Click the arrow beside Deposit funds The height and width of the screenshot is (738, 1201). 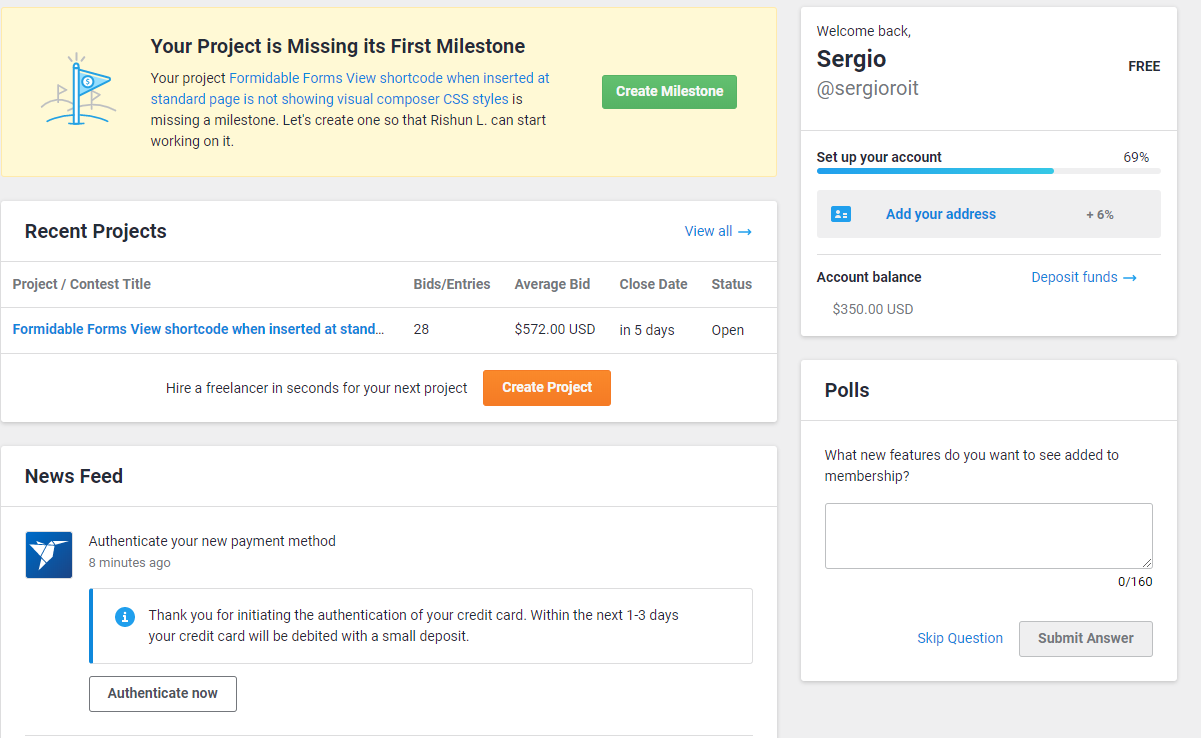point(1130,278)
